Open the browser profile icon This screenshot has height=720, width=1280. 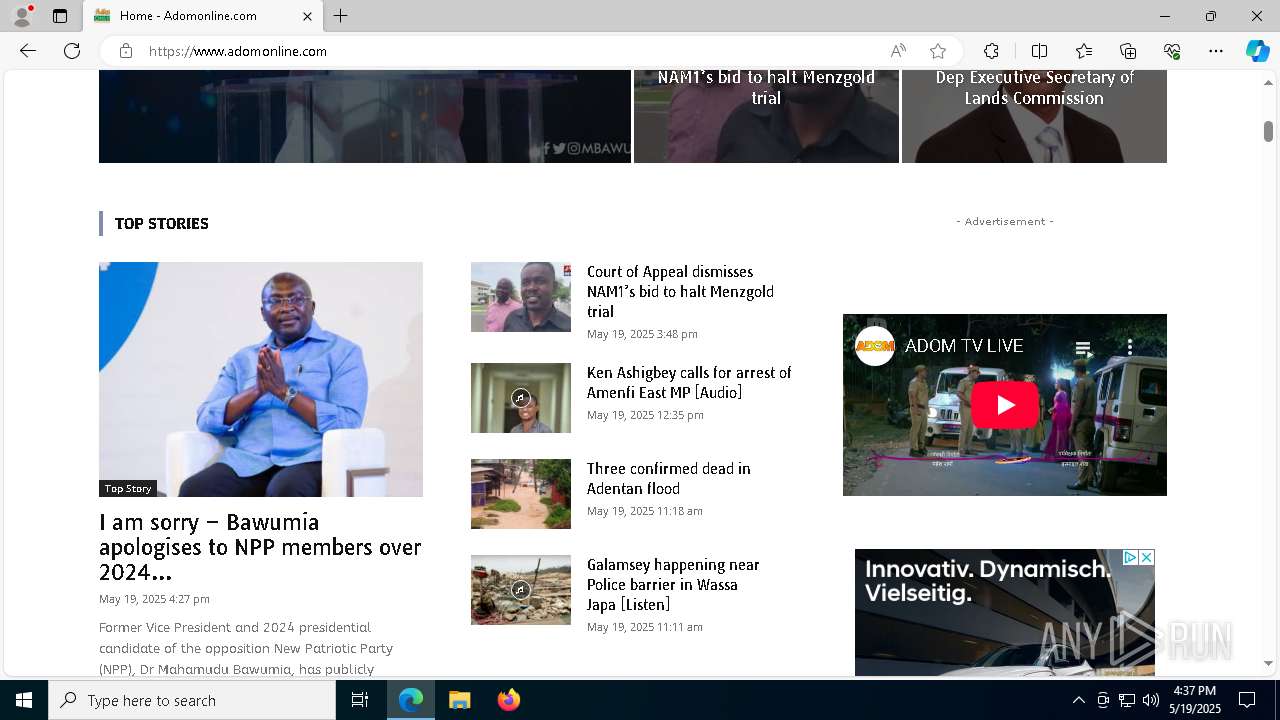pyautogui.click(x=22, y=16)
